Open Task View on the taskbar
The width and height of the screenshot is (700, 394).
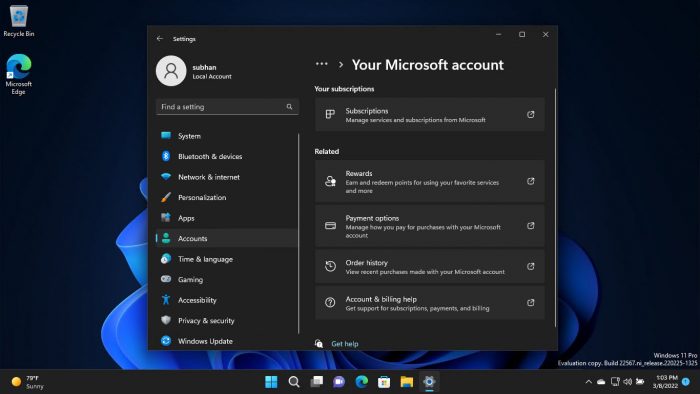click(317, 382)
